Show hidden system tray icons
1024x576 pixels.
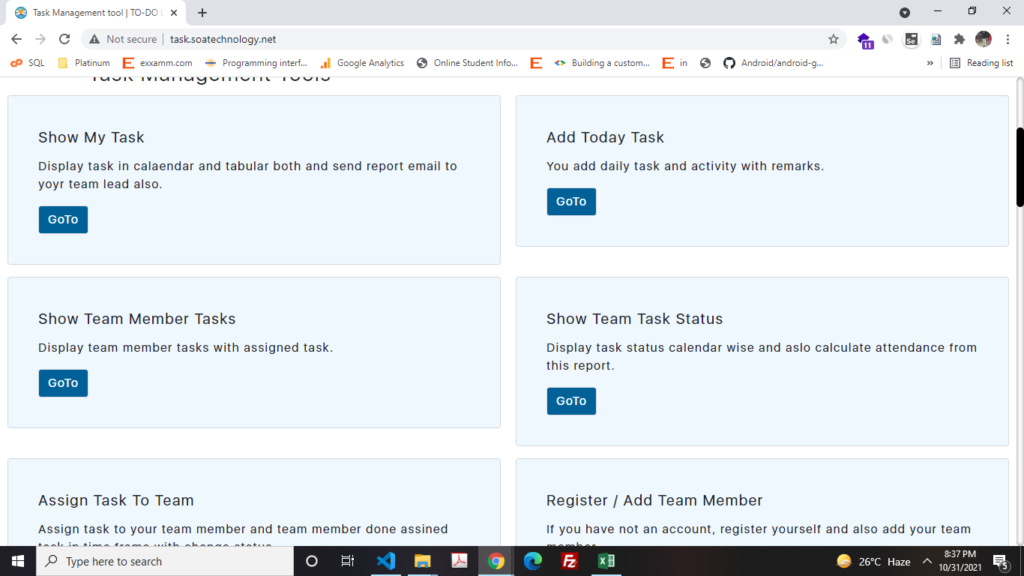(x=927, y=561)
